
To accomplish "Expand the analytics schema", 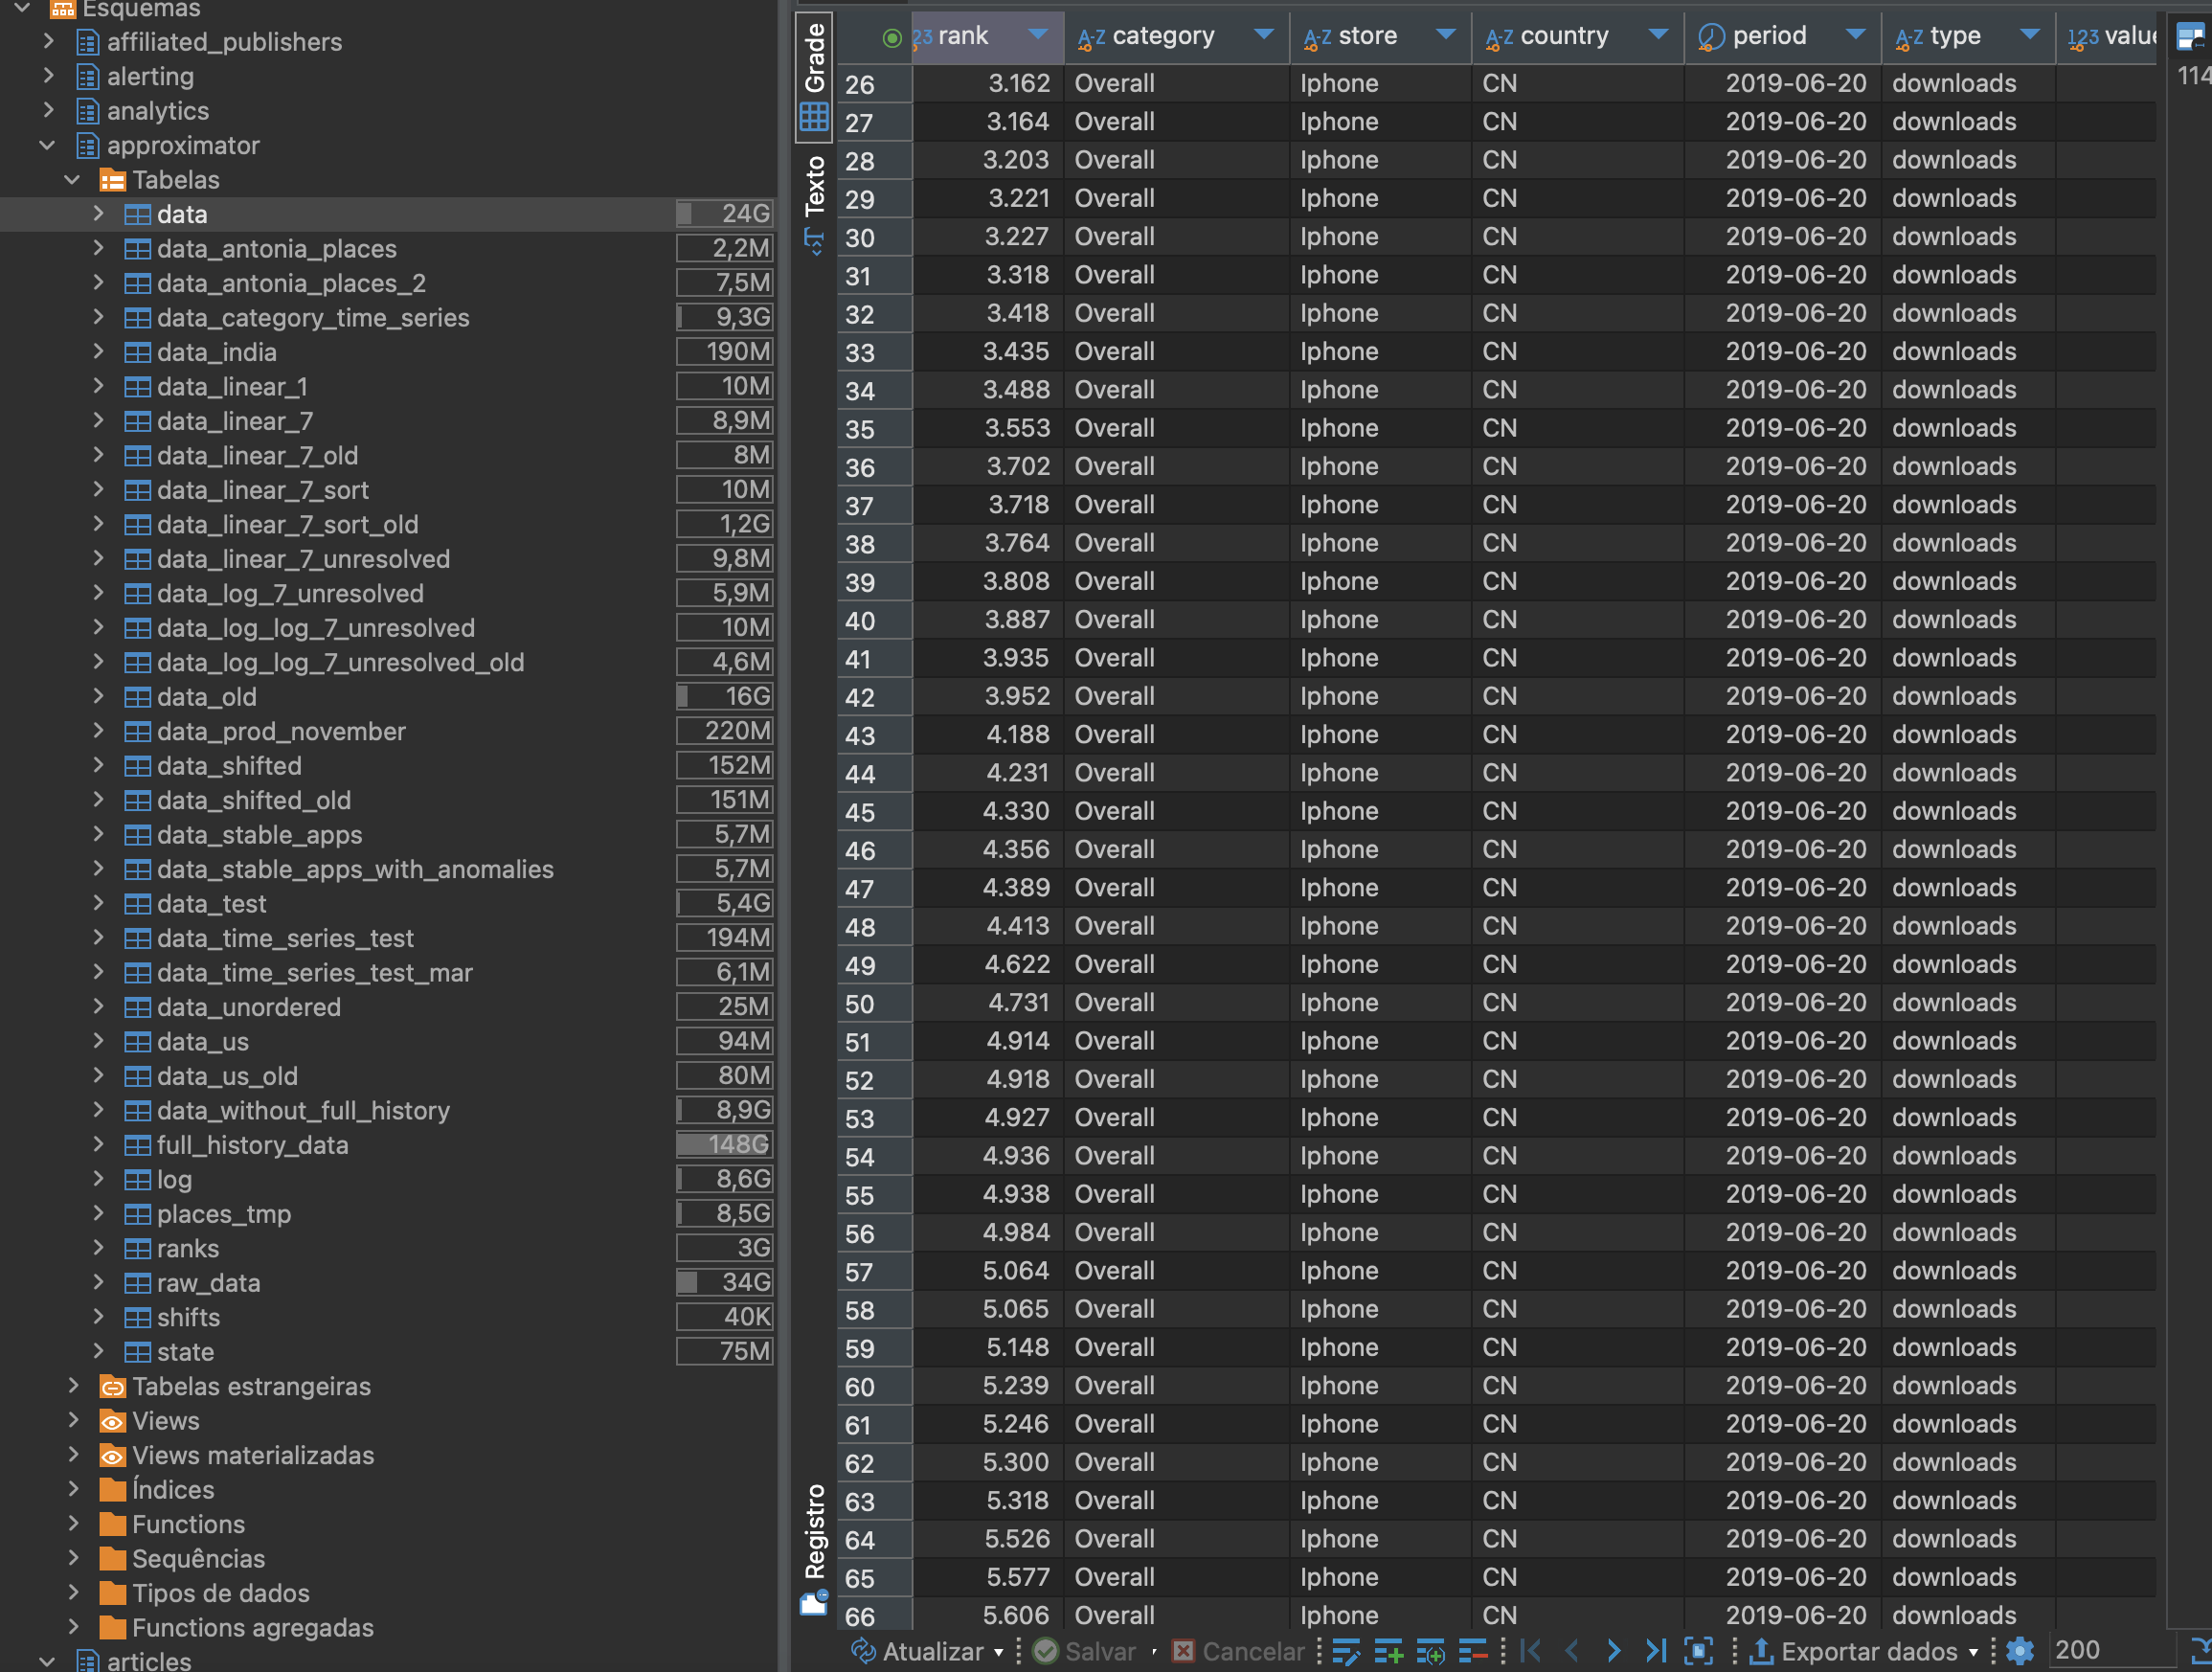I will coord(48,110).
